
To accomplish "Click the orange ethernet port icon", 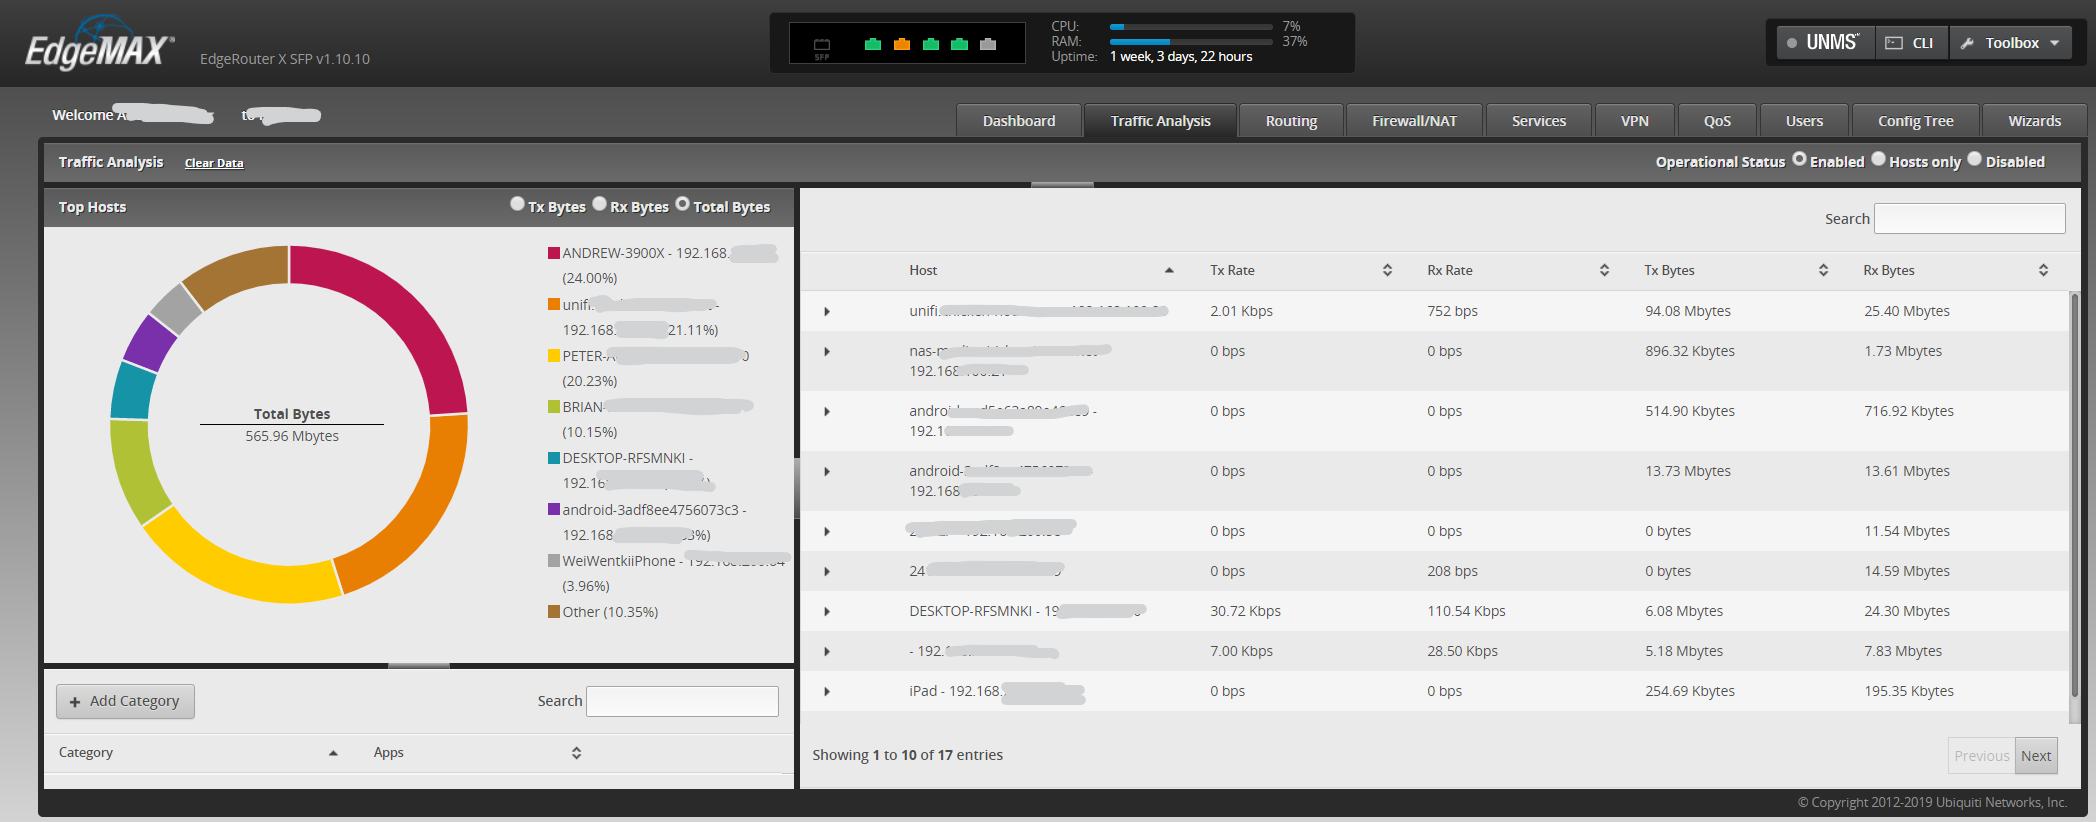I will tap(901, 44).
